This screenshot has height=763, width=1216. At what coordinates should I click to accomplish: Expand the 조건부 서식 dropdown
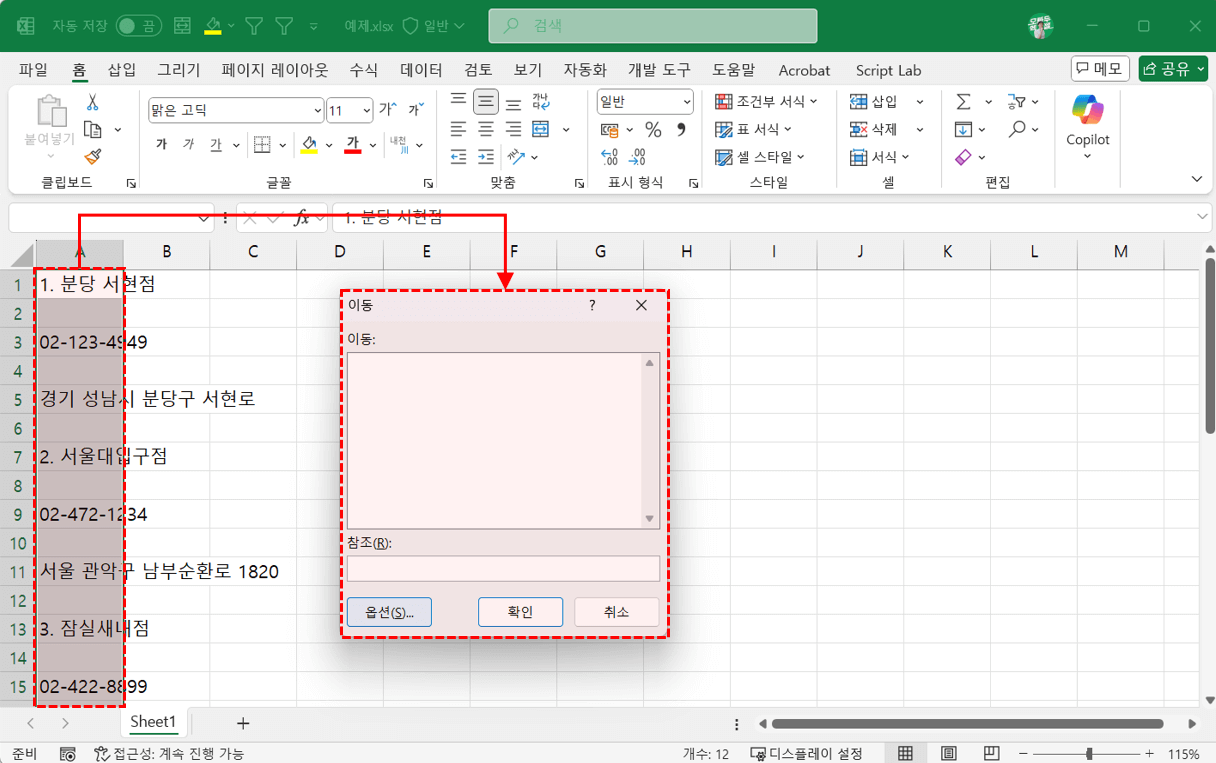[766, 102]
